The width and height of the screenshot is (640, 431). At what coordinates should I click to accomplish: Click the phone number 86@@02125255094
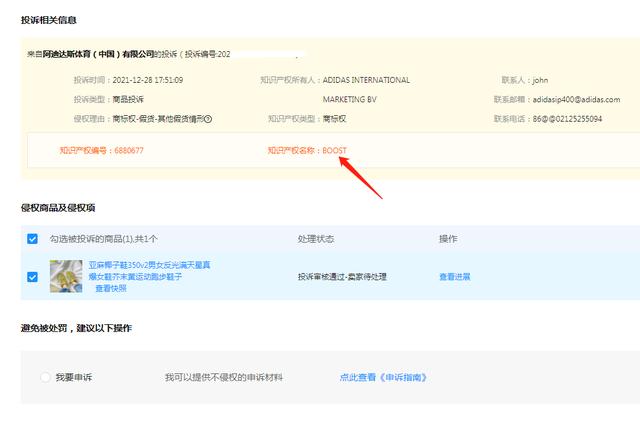pyautogui.click(x=567, y=119)
